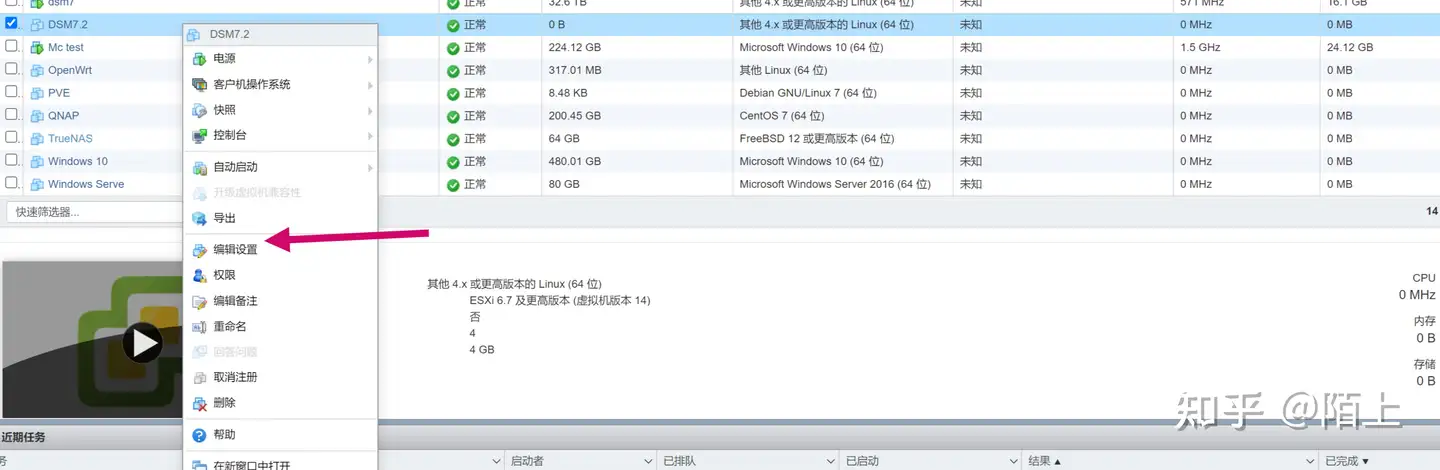1440x470 pixels.
Task: Open the 电源 (Power) submenu icon
Action: pyautogui.click(x=199, y=59)
